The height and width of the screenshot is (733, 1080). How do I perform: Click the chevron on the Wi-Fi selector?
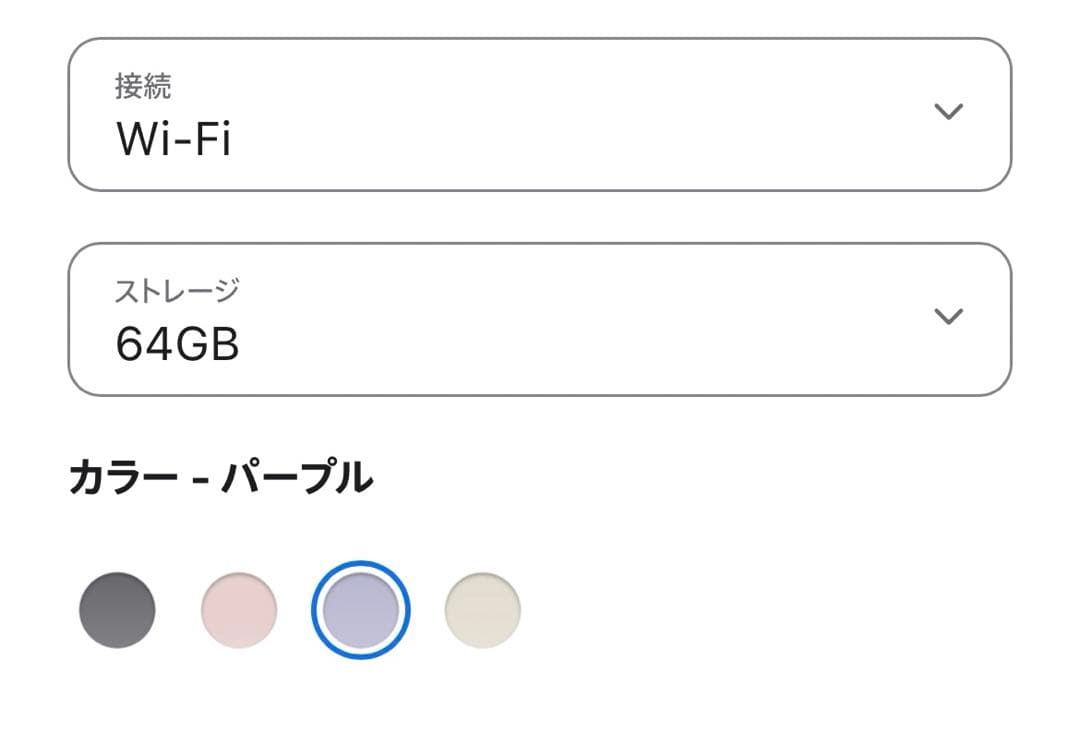948,112
